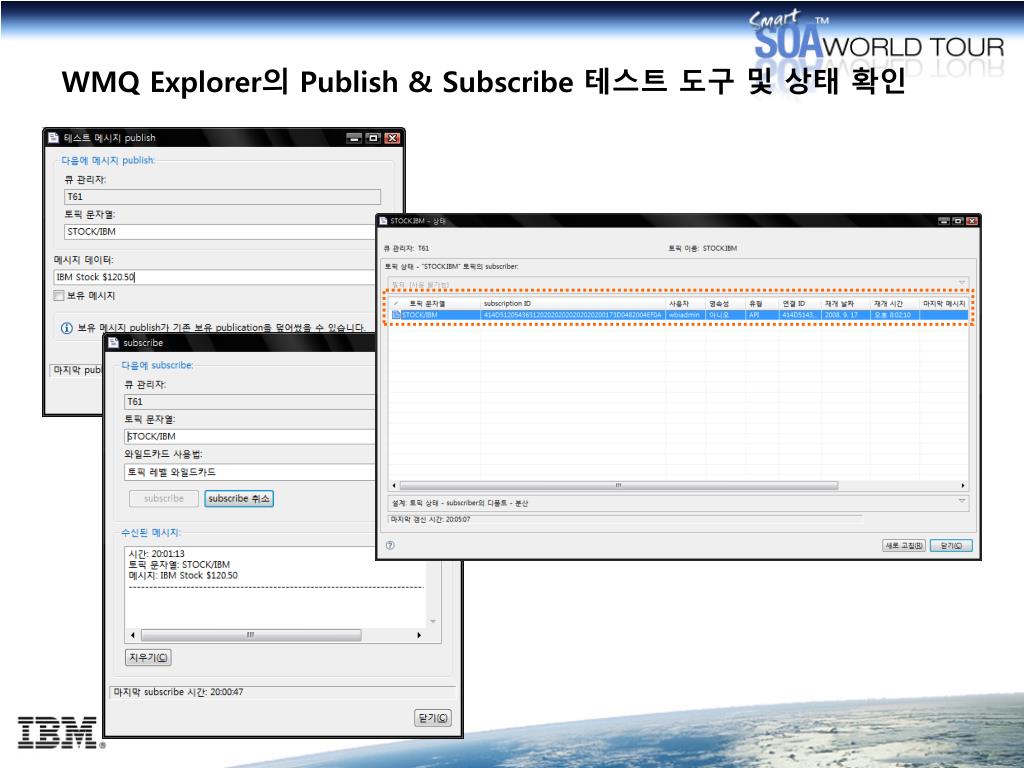Click the info icon beside the retained publication warning
Viewport: 1024px width, 768px height.
pos(66,328)
